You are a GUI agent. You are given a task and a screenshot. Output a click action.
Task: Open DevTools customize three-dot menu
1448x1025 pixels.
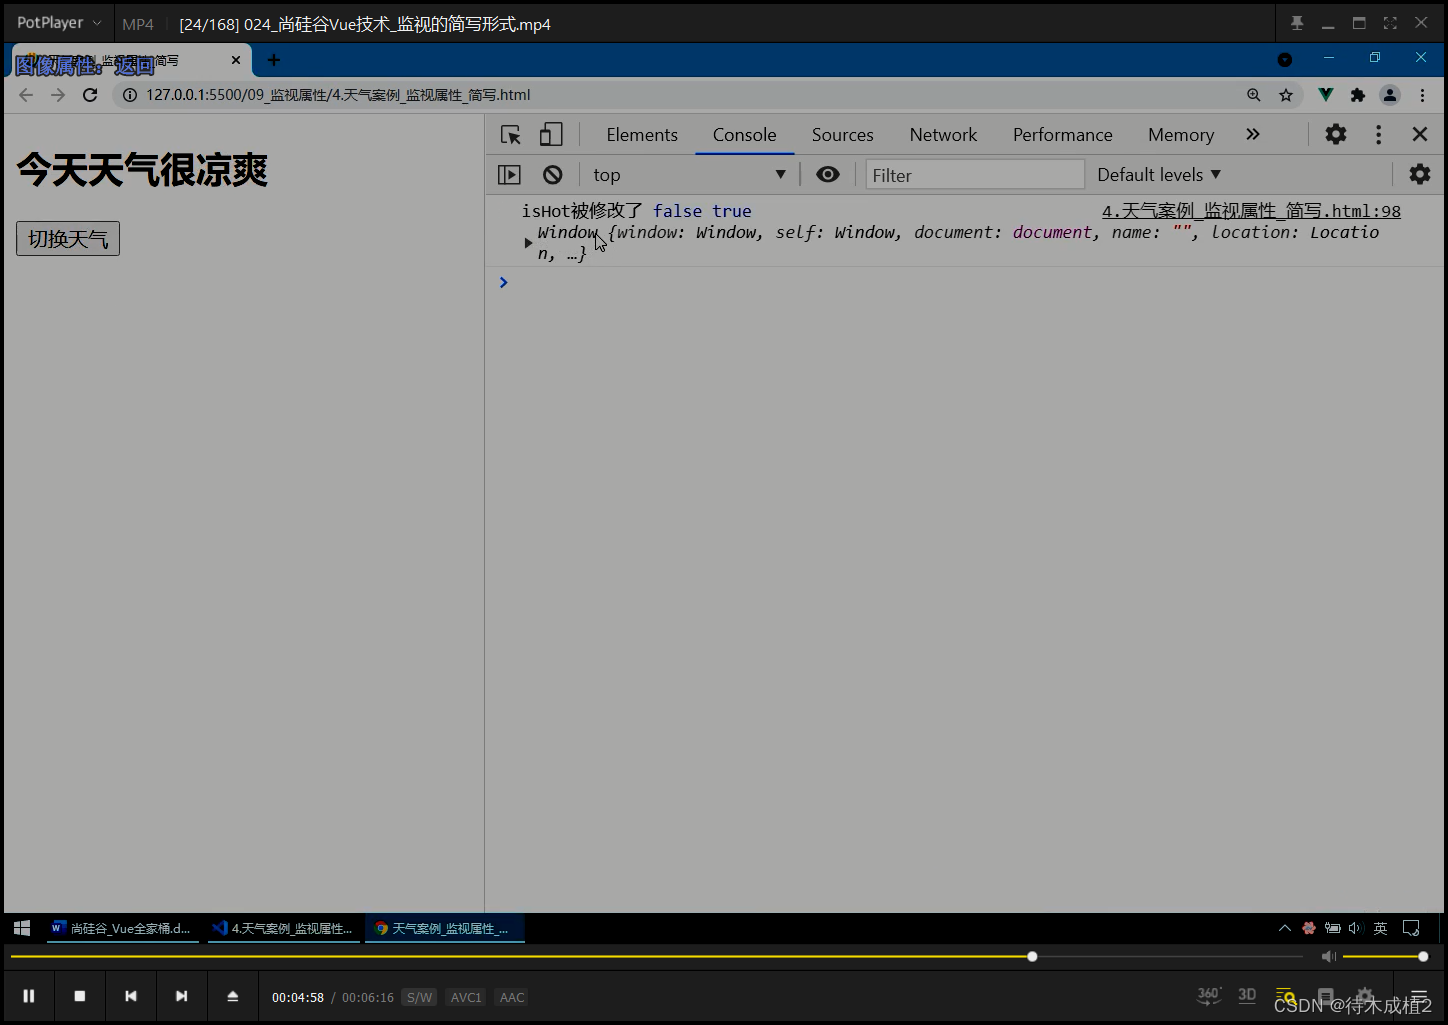pyautogui.click(x=1379, y=134)
